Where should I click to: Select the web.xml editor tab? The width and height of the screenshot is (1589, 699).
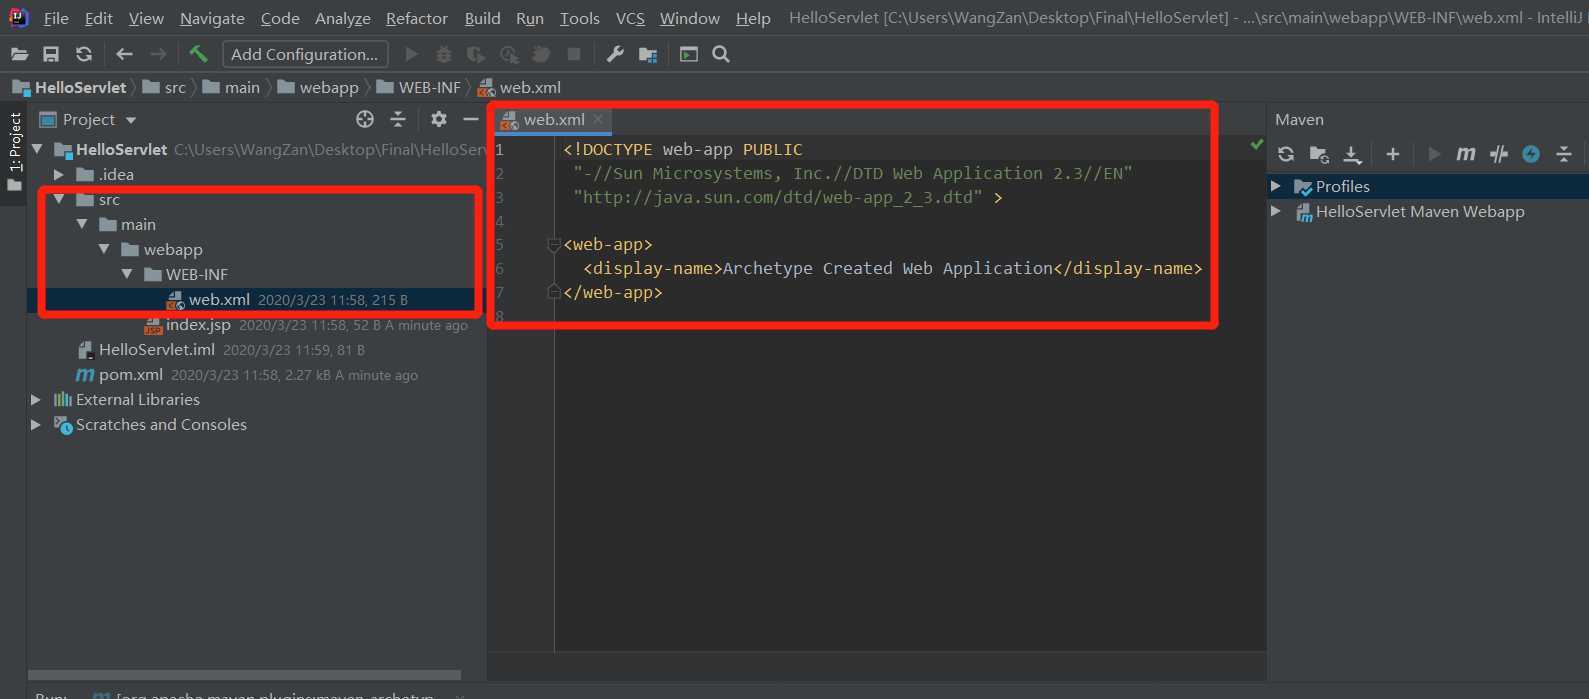coord(554,119)
